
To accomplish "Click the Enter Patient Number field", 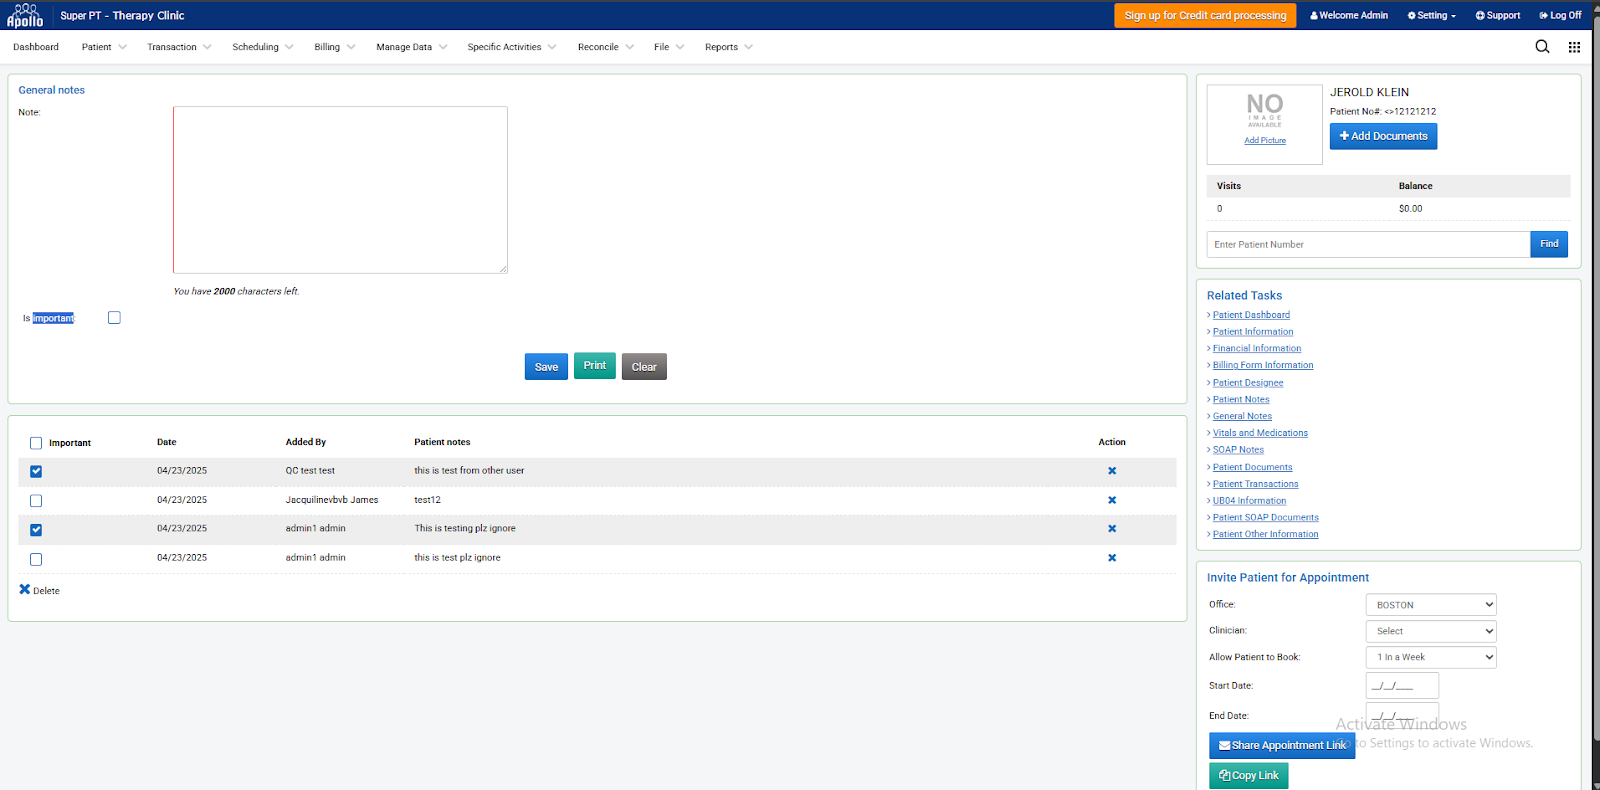I will coord(1367,244).
